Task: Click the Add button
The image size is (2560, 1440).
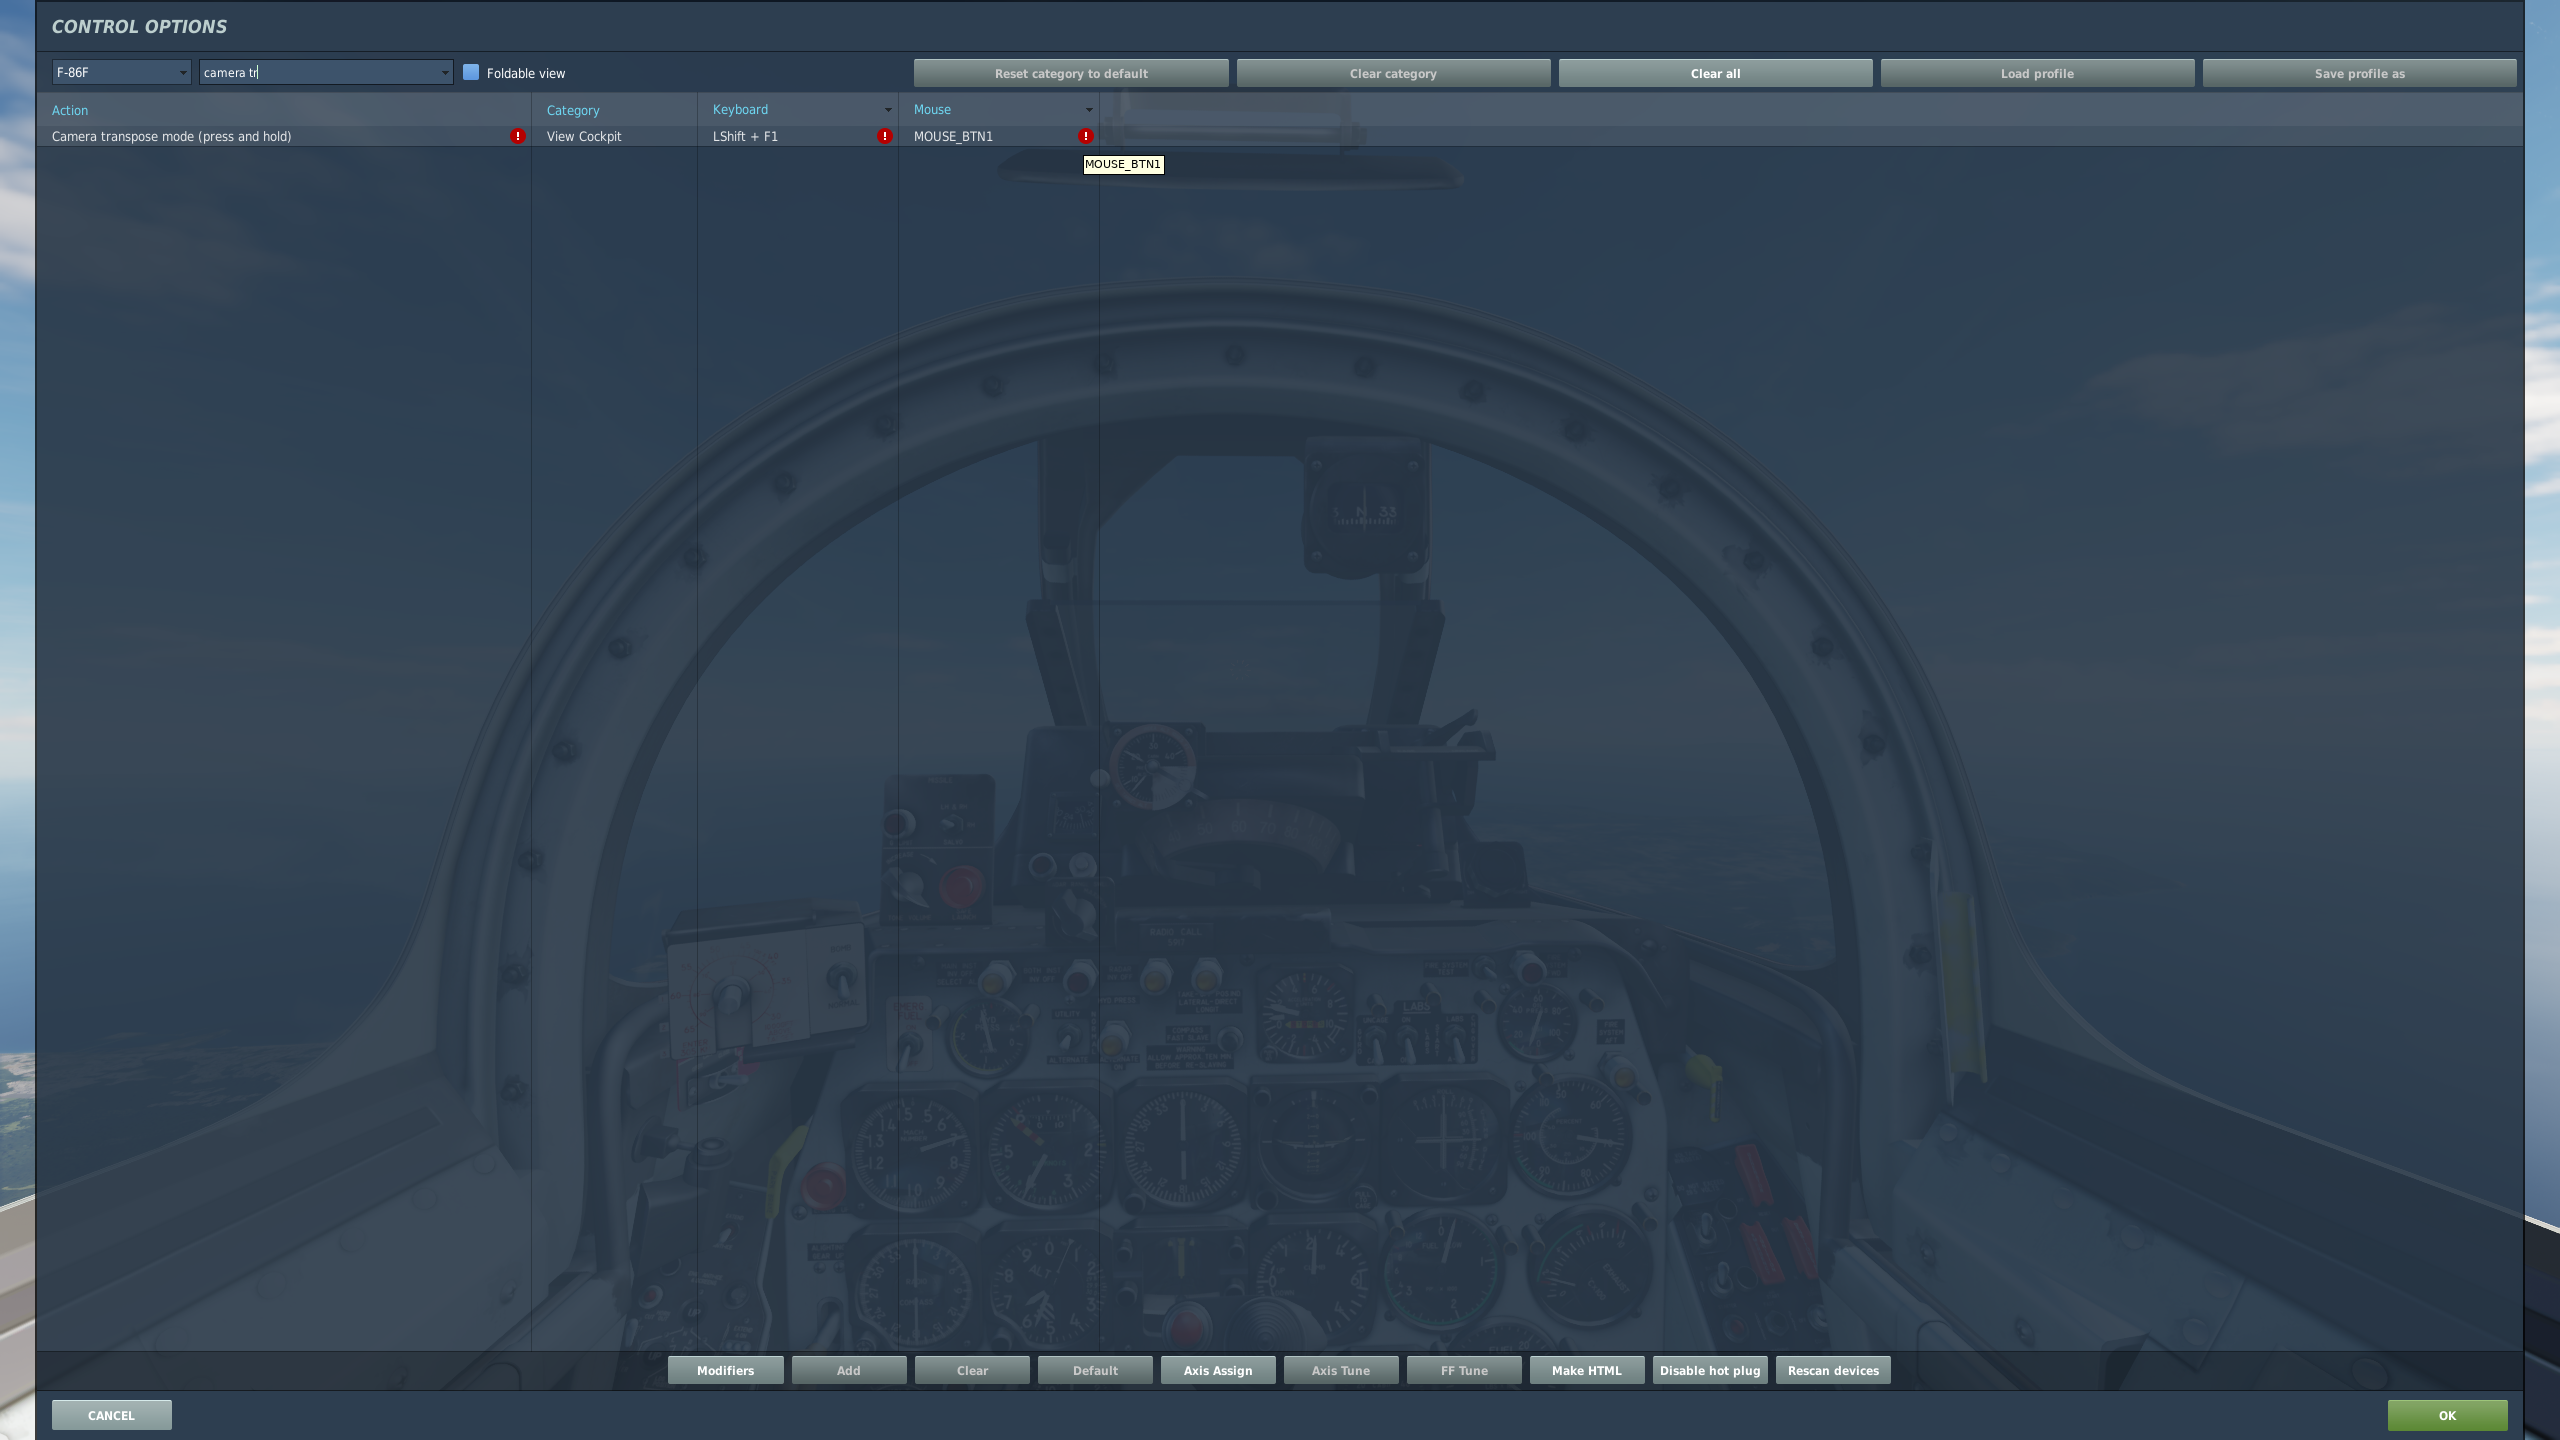Action: pos(849,1370)
